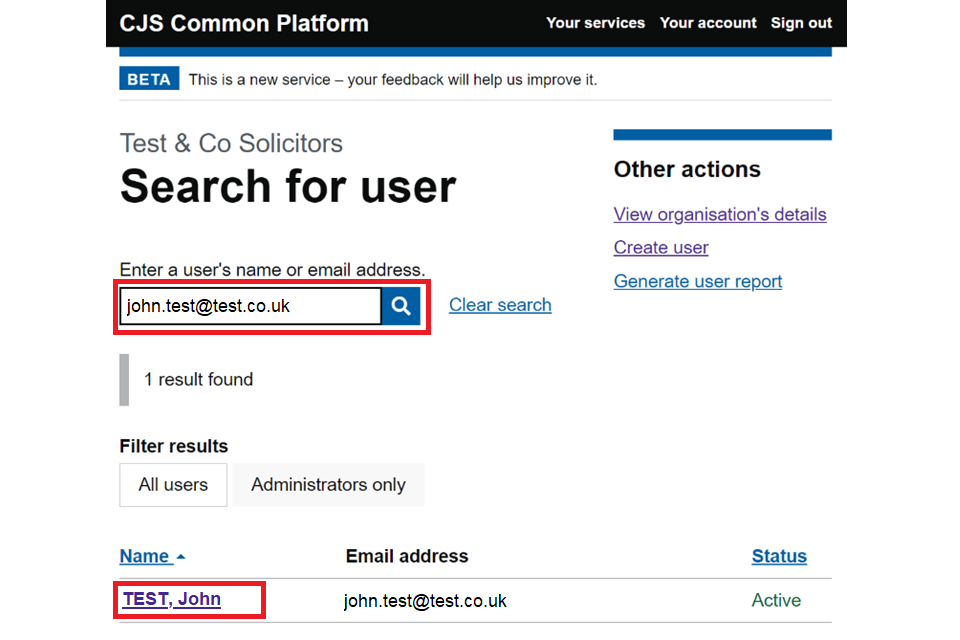Viewport: 960px width, 640px height.
Task: View organisation's details
Action: [720, 214]
